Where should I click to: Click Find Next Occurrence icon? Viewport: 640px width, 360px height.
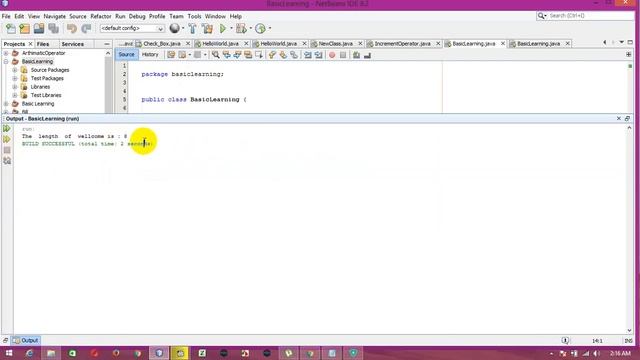[237, 55]
